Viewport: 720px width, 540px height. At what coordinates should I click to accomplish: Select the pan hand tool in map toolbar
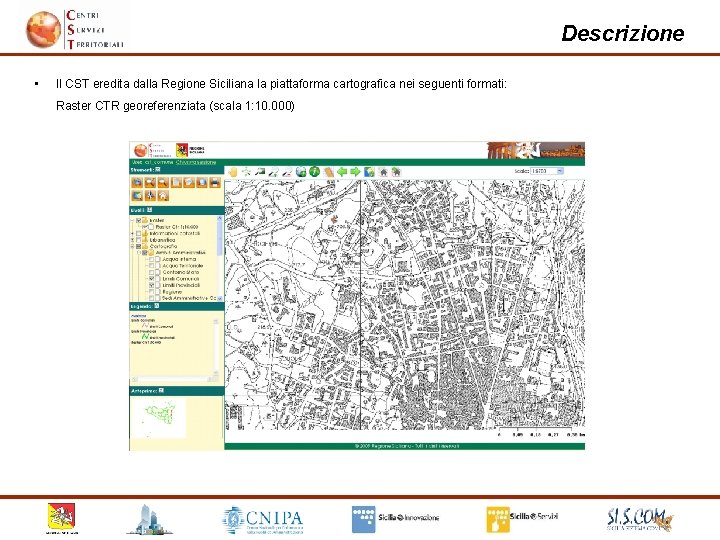[x=233, y=172]
